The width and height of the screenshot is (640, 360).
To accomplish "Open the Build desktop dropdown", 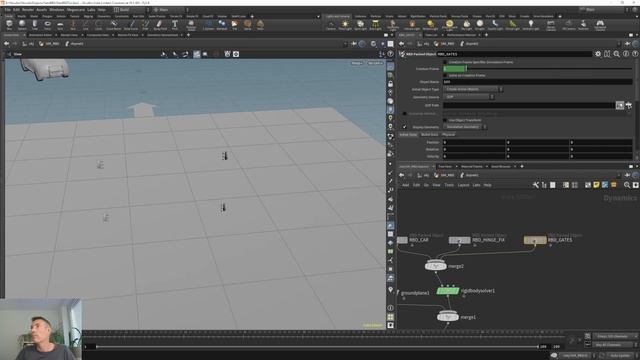I will pyautogui.click(x=130, y=10).
